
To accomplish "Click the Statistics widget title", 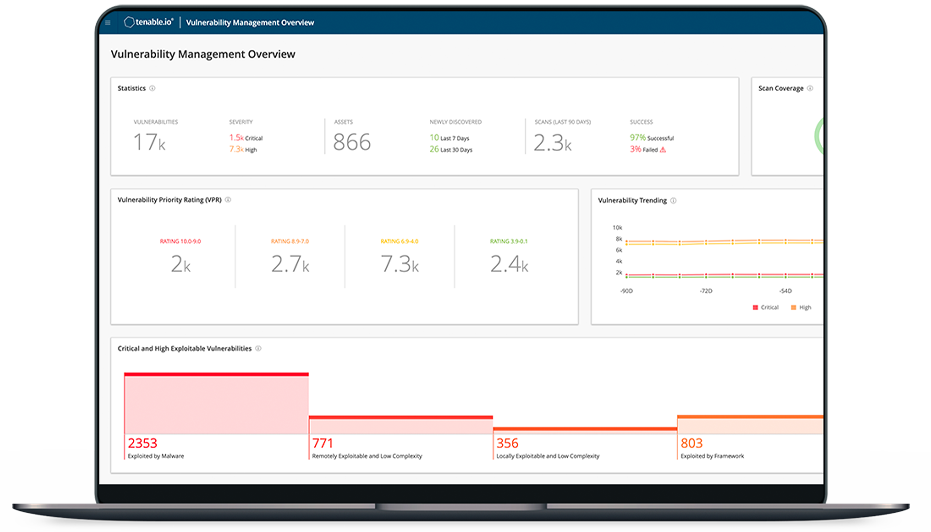I will click(131, 88).
